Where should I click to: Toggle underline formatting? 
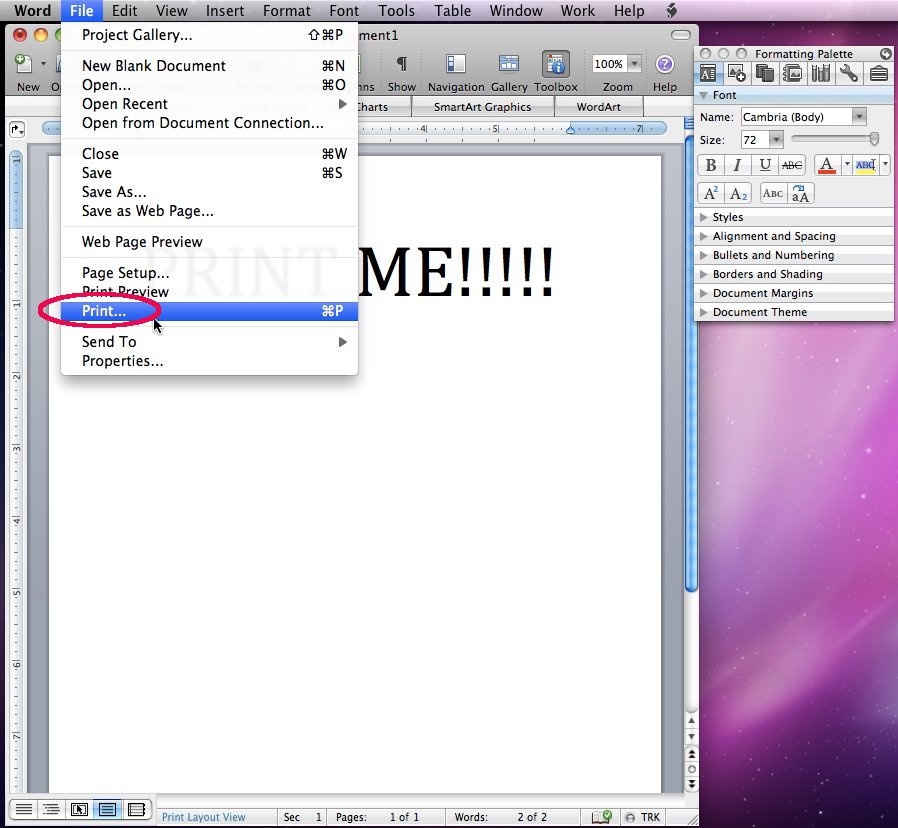(x=764, y=165)
